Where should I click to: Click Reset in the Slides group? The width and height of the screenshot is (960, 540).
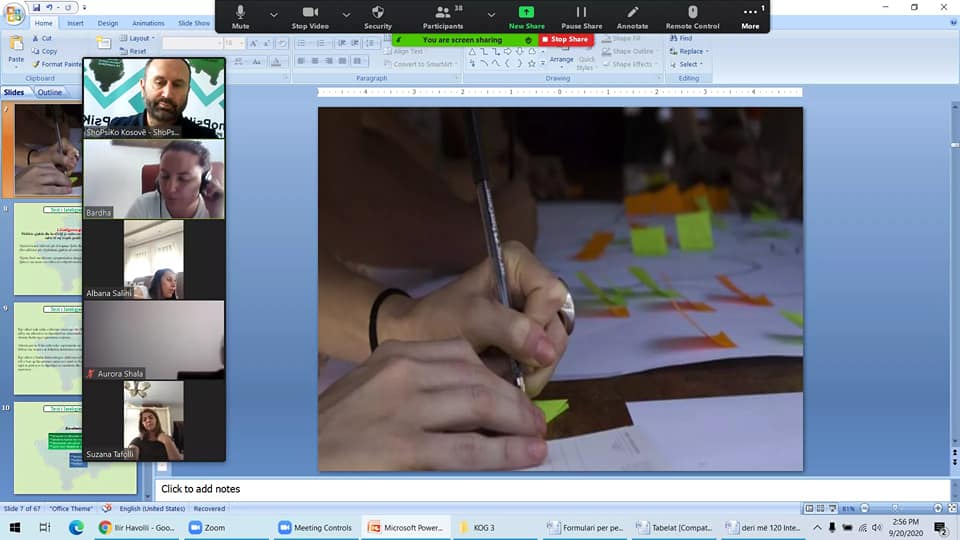pyautogui.click(x=133, y=51)
